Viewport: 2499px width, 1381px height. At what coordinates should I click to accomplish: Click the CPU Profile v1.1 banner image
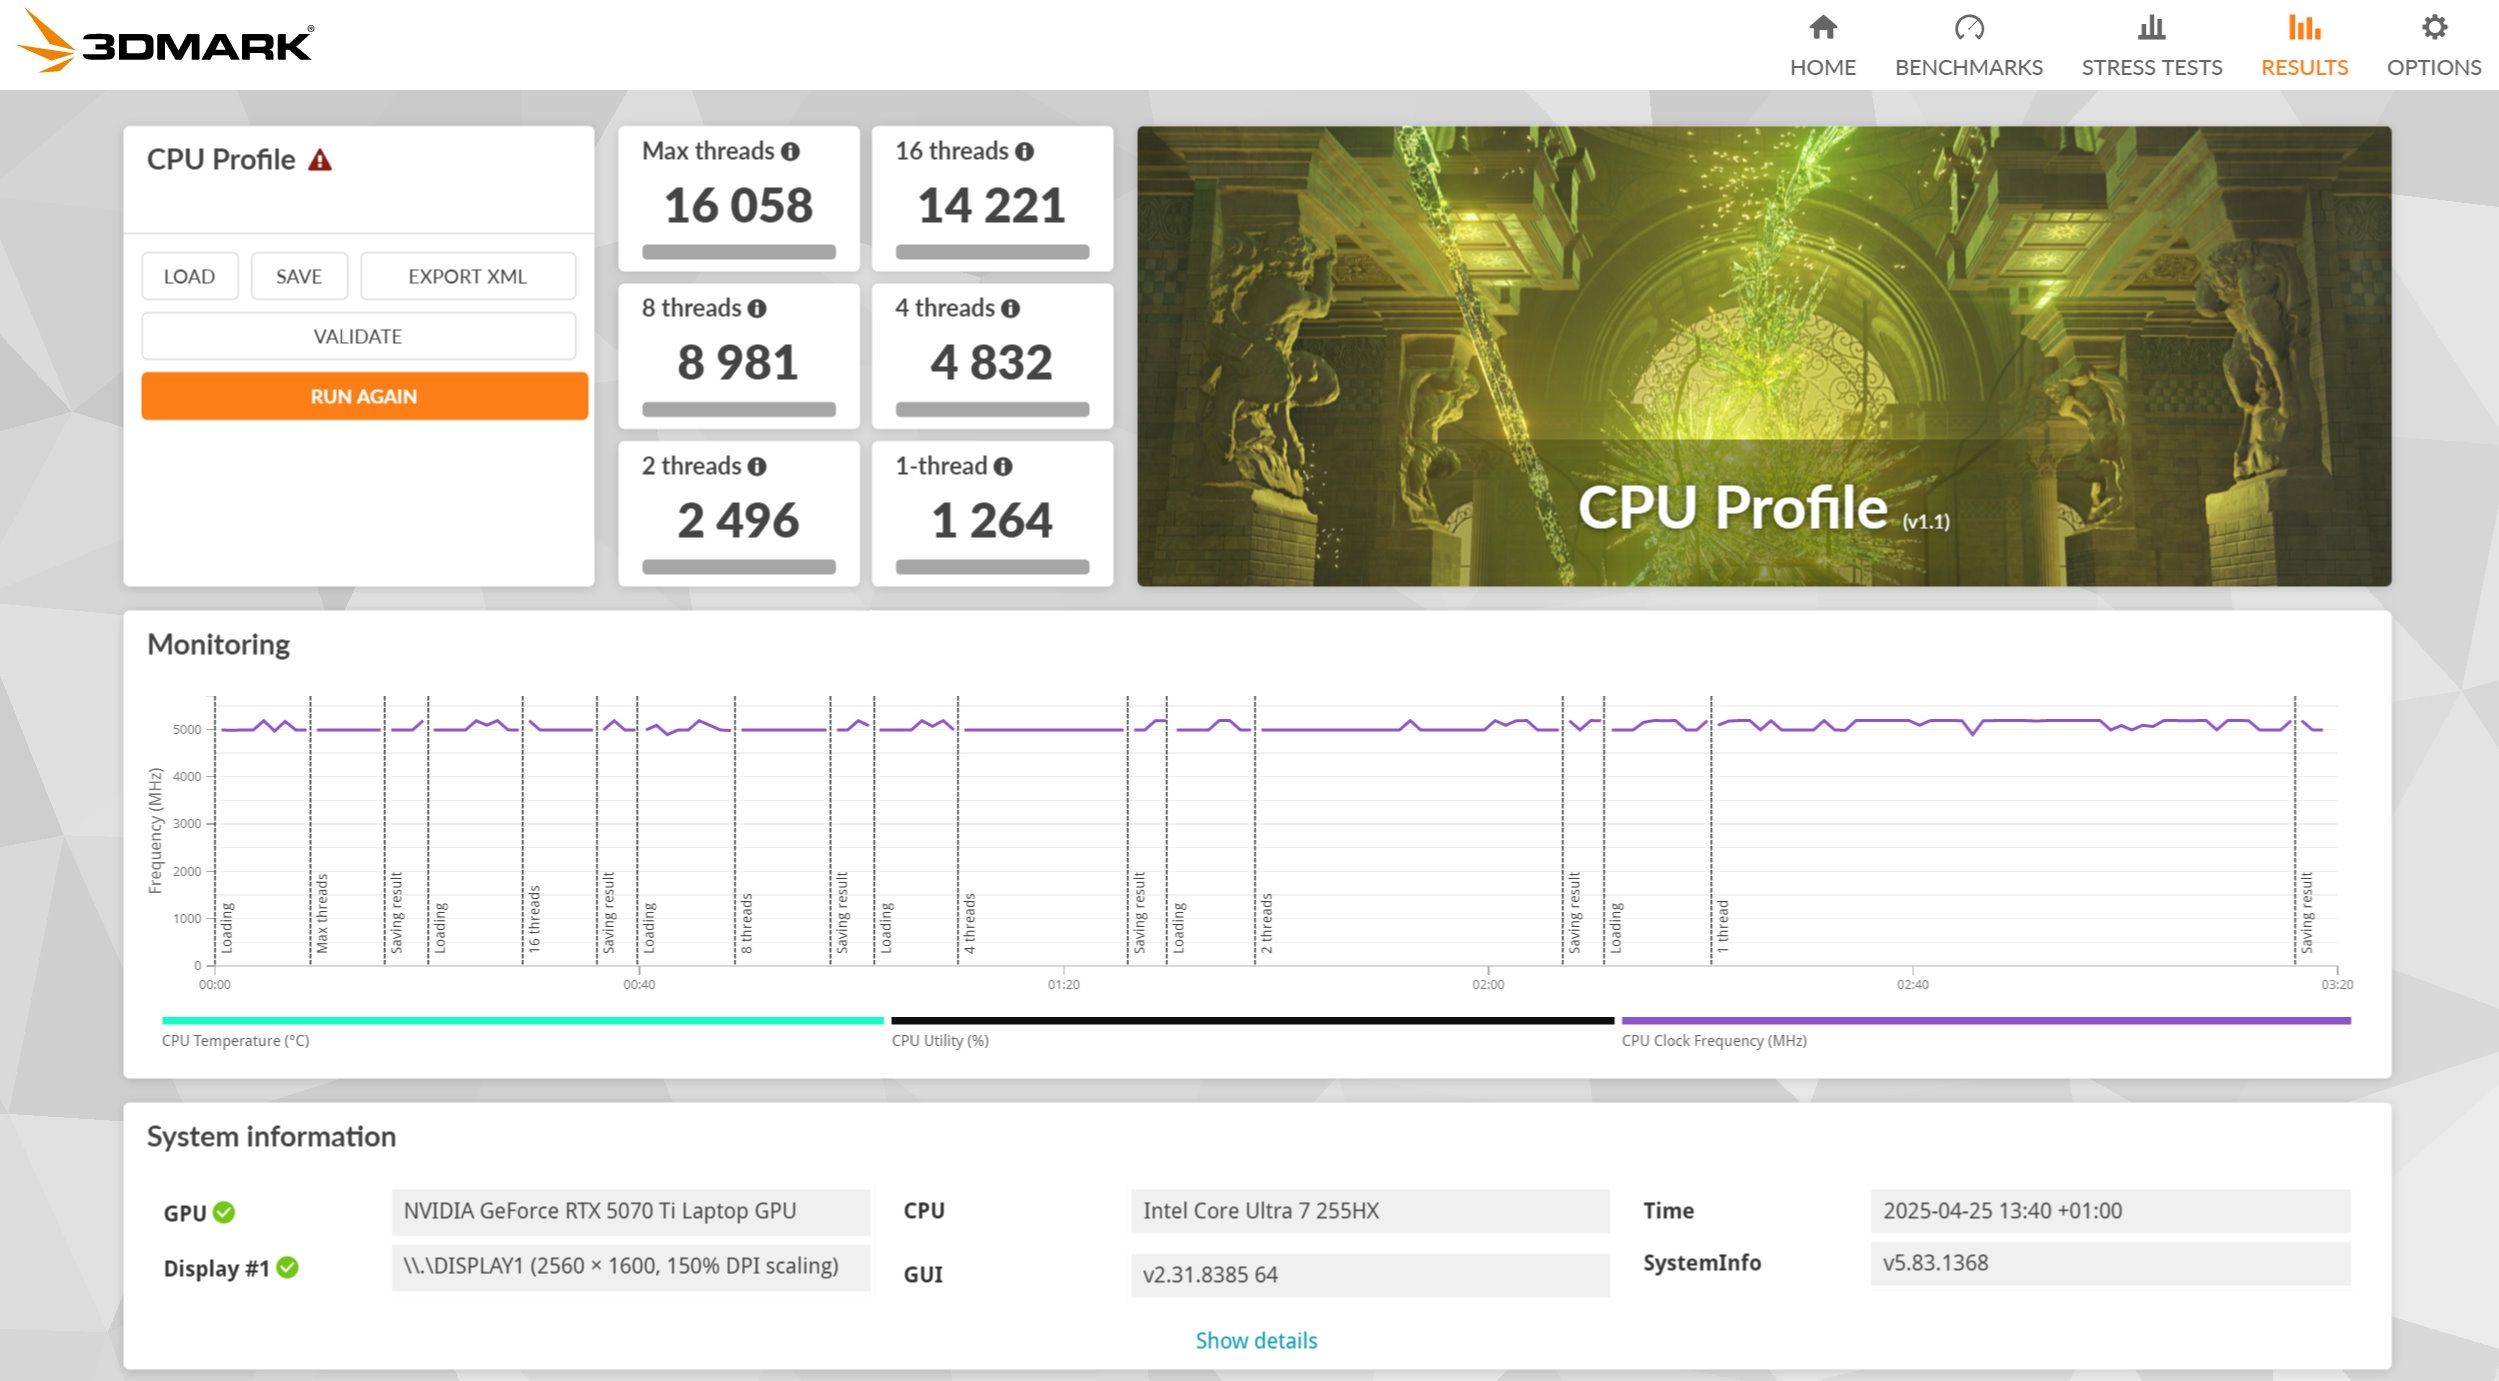pyautogui.click(x=1764, y=356)
